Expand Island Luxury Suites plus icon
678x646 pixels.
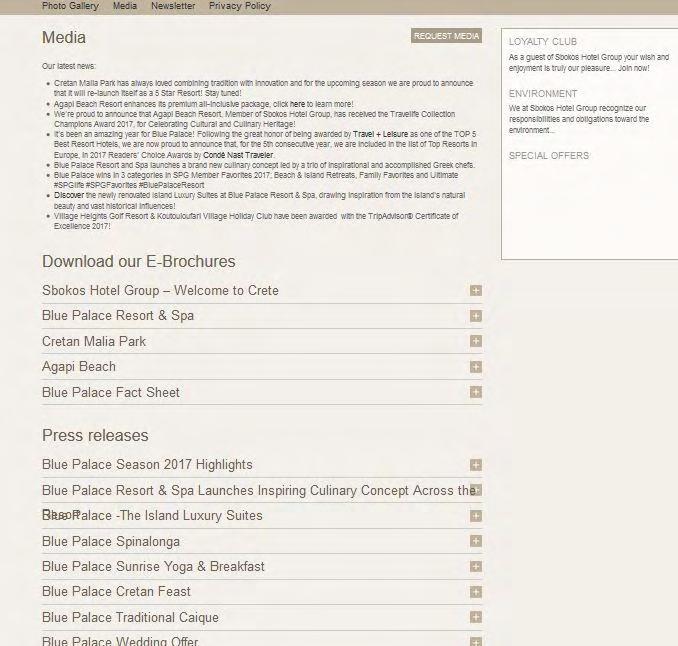coord(476,516)
